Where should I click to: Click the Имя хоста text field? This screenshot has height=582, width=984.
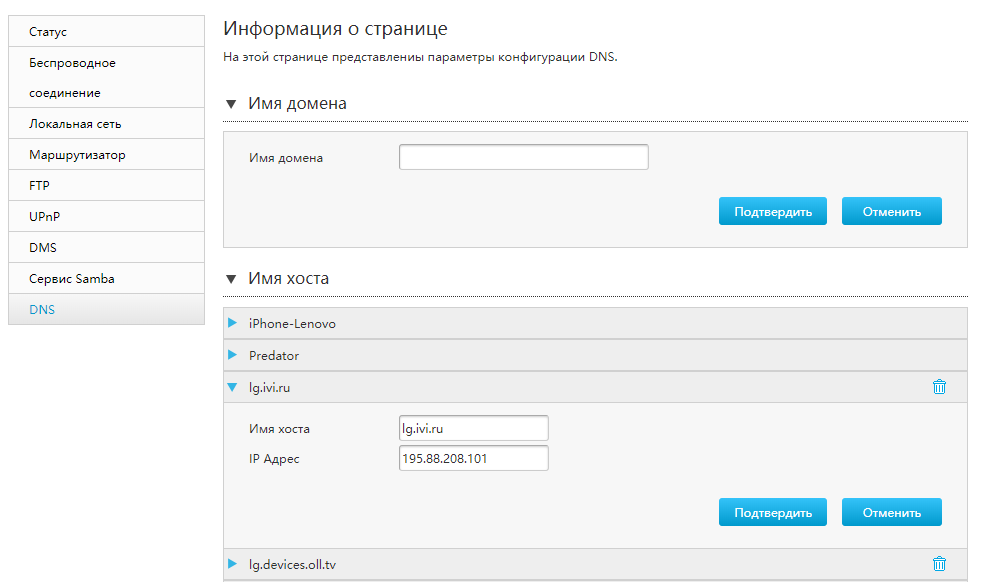point(473,429)
